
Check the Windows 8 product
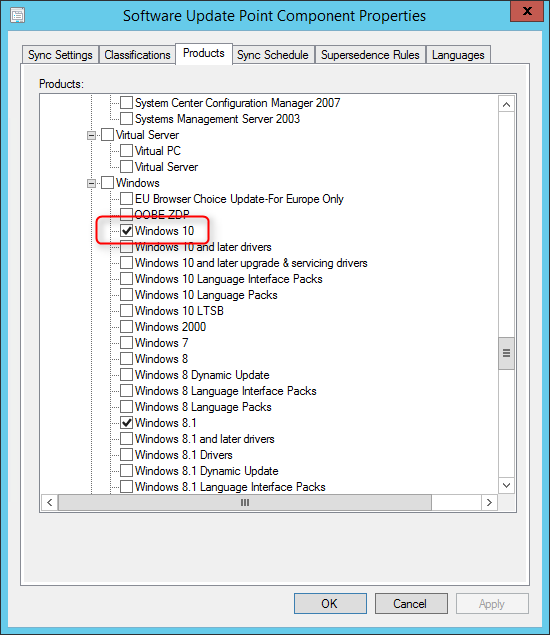[x=126, y=359]
